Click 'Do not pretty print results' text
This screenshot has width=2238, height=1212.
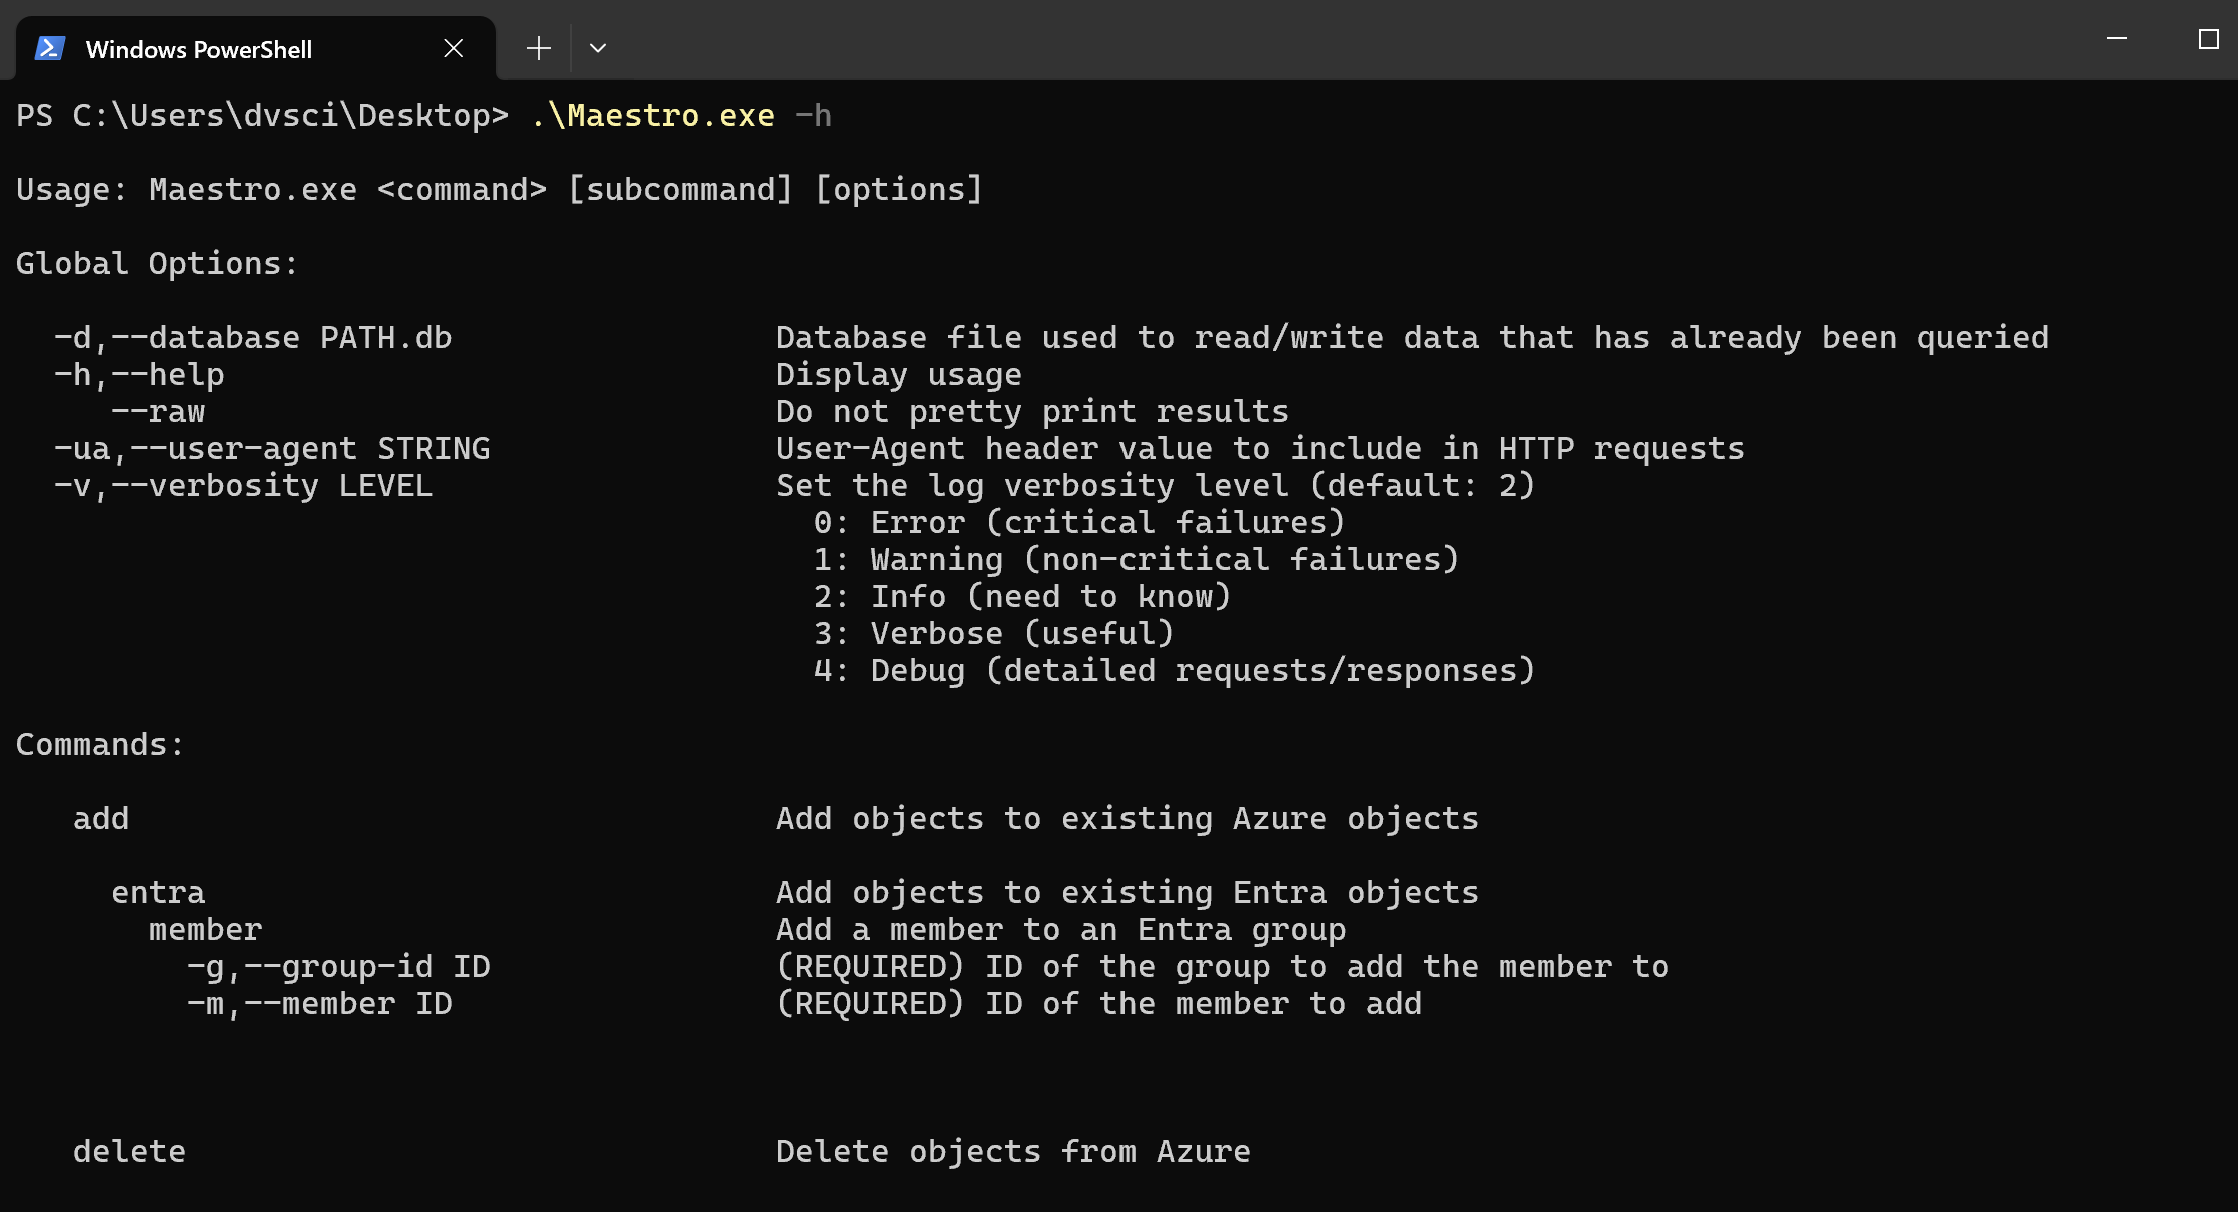tap(1032, 412)
